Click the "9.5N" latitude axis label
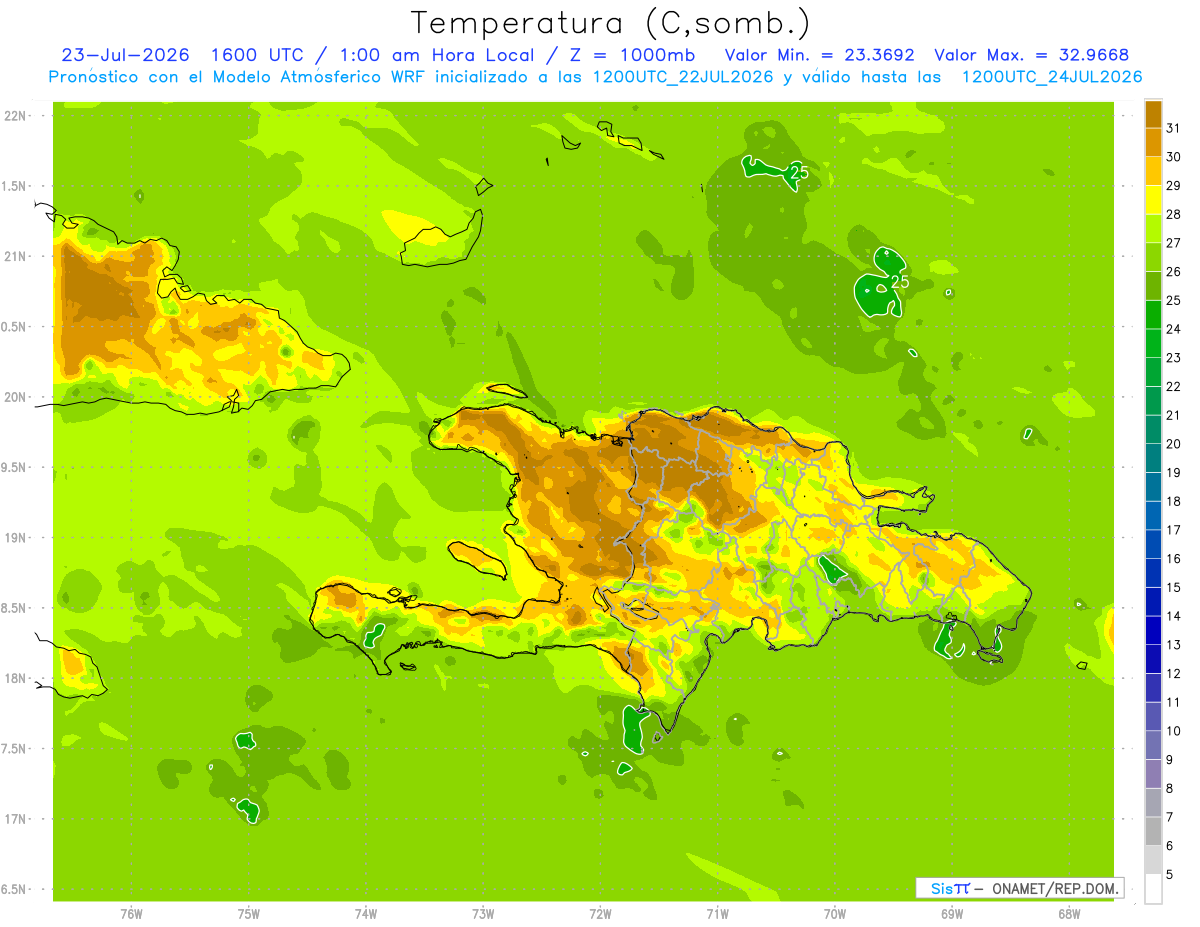 point(15,468)
